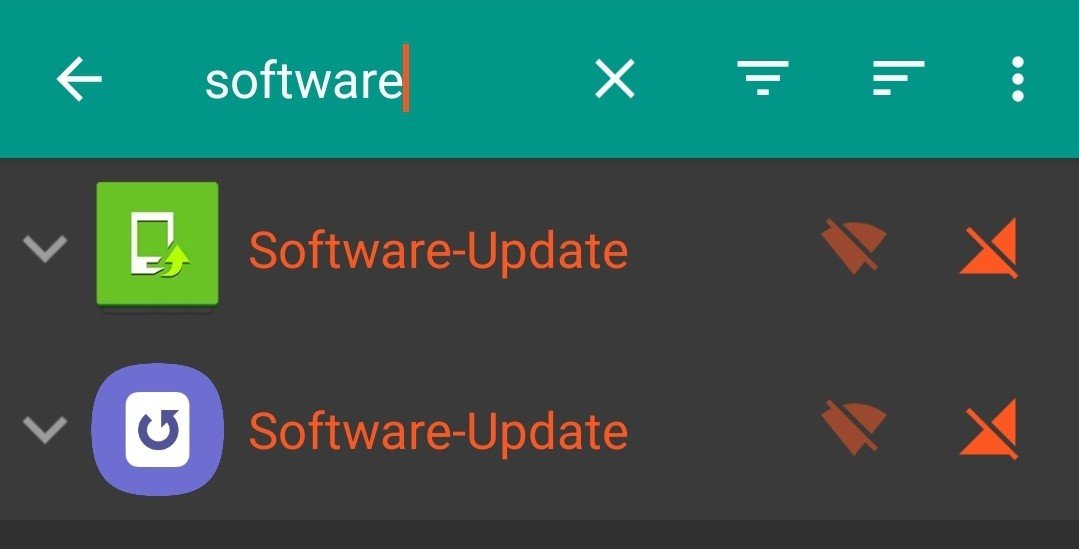Screen dimensions: 1079x549
Task: Expand the purple Software-Update entry chevron
Action: 45,429
